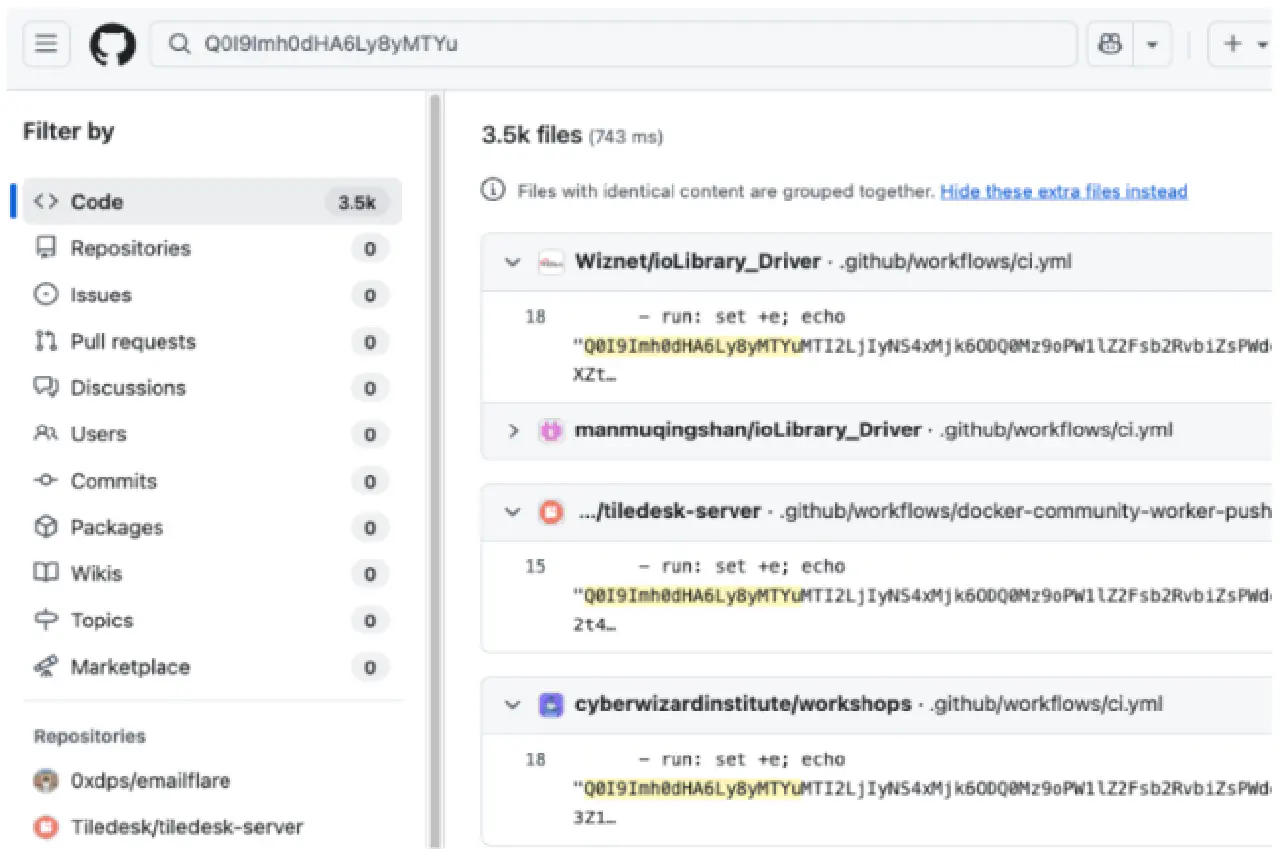Viewport: 1280px width, 853px height.
Task: Focus the search field containing Q0I9Imh0dHA6Ly8yMTYu
Action: click(613, 44)
